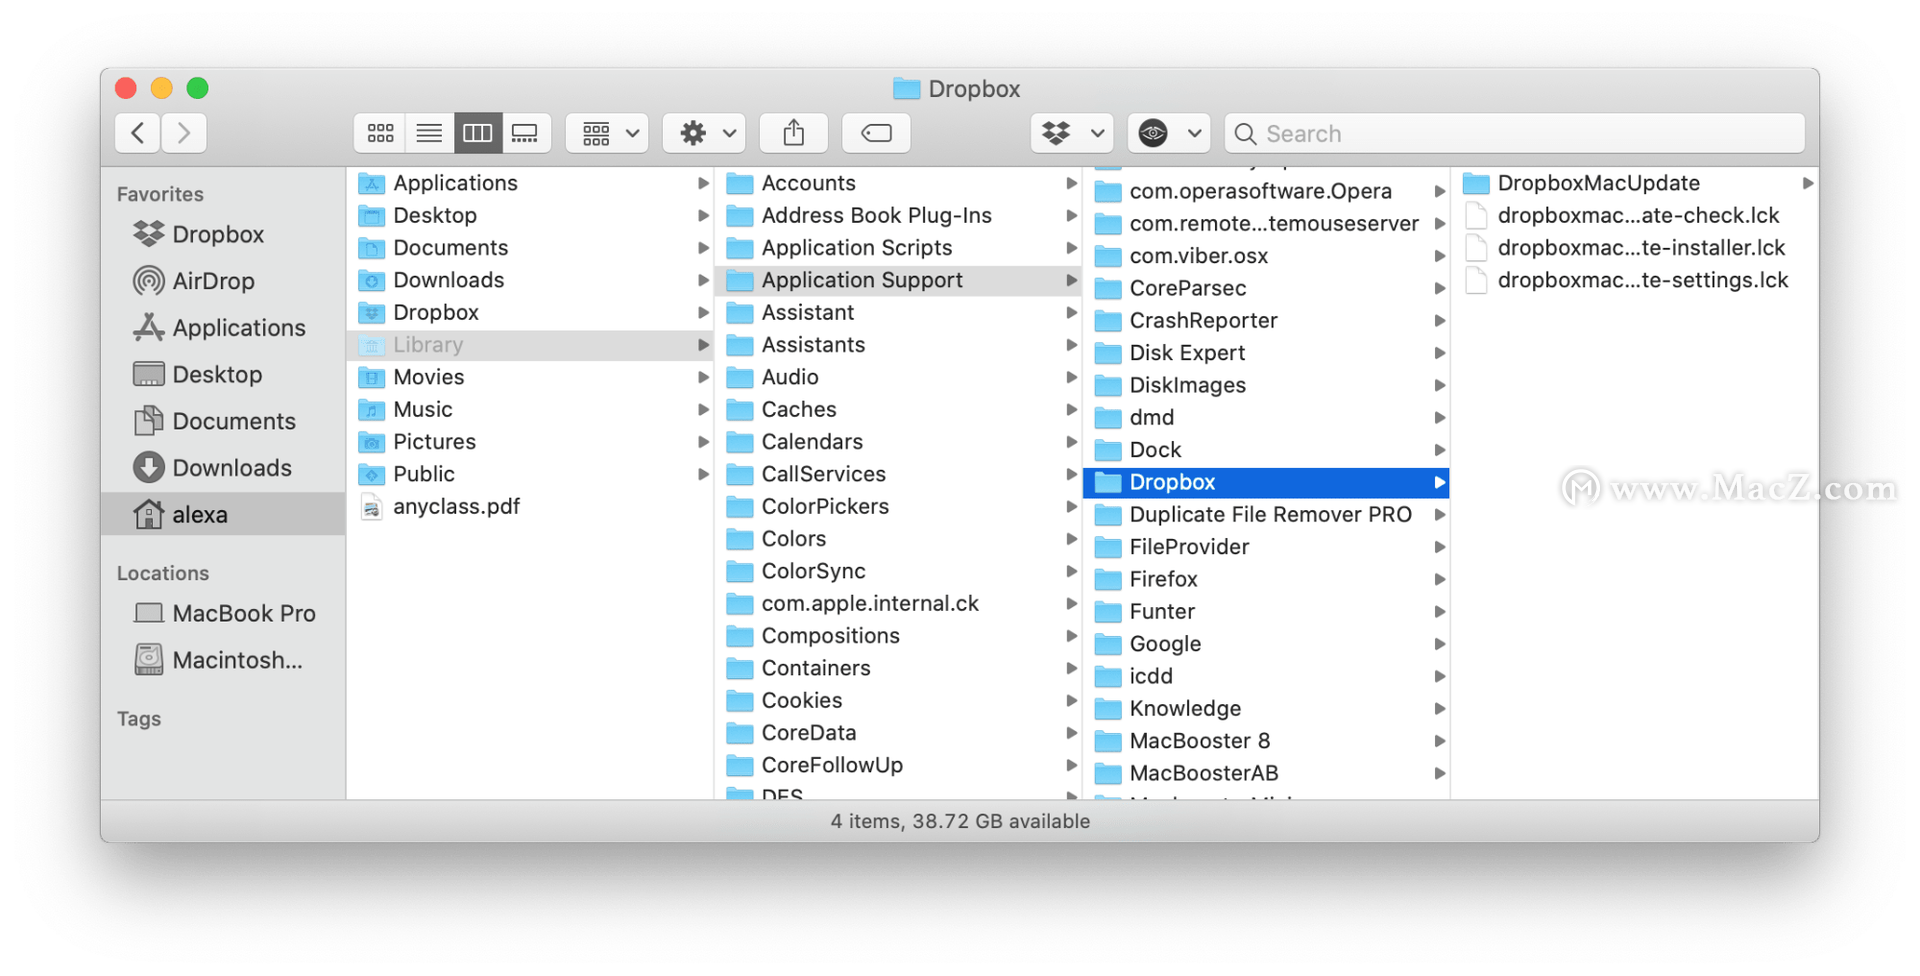Select the Applications folder in first column
The image size is (1920, 976).
click(x=530, y=183)
